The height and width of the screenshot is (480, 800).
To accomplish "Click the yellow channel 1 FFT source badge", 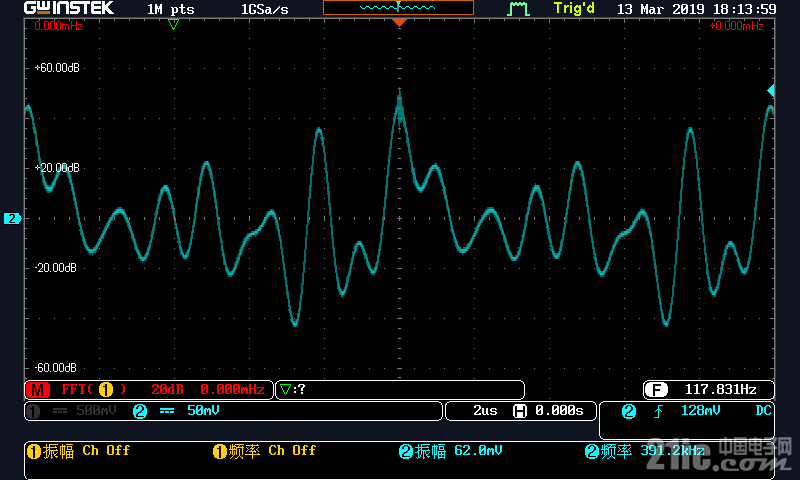I will [106, 390].
